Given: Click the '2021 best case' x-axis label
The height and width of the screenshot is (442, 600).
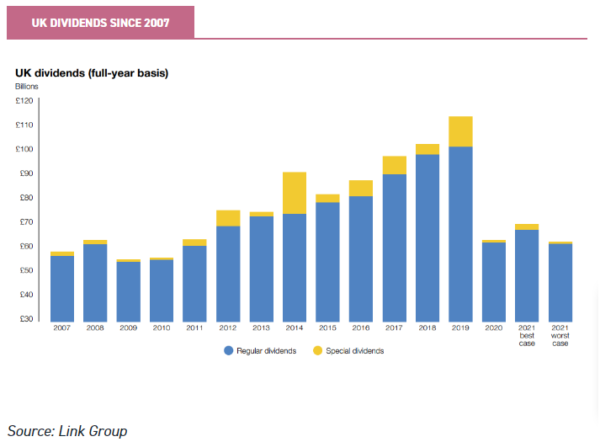Looking at the screenshot, I should click(x=527, y=336).
